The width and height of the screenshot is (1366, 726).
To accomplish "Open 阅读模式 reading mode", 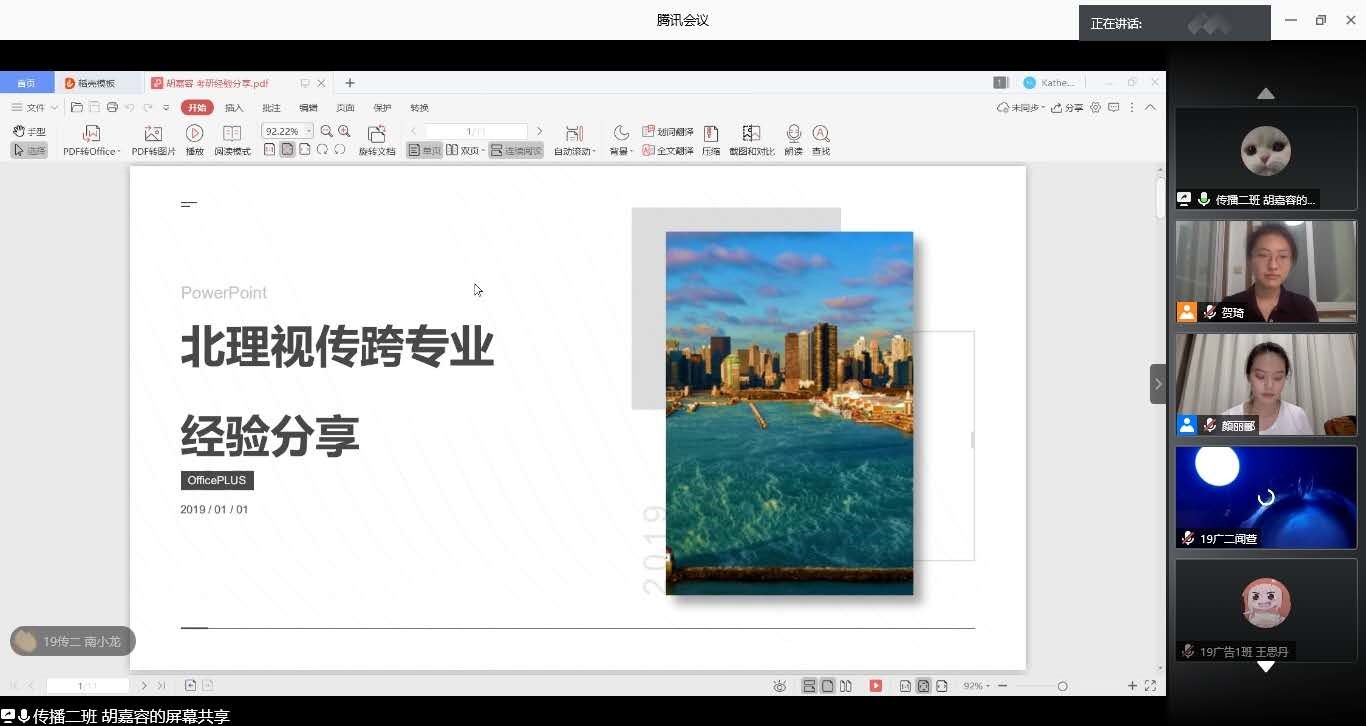I will tap(232, 134).
